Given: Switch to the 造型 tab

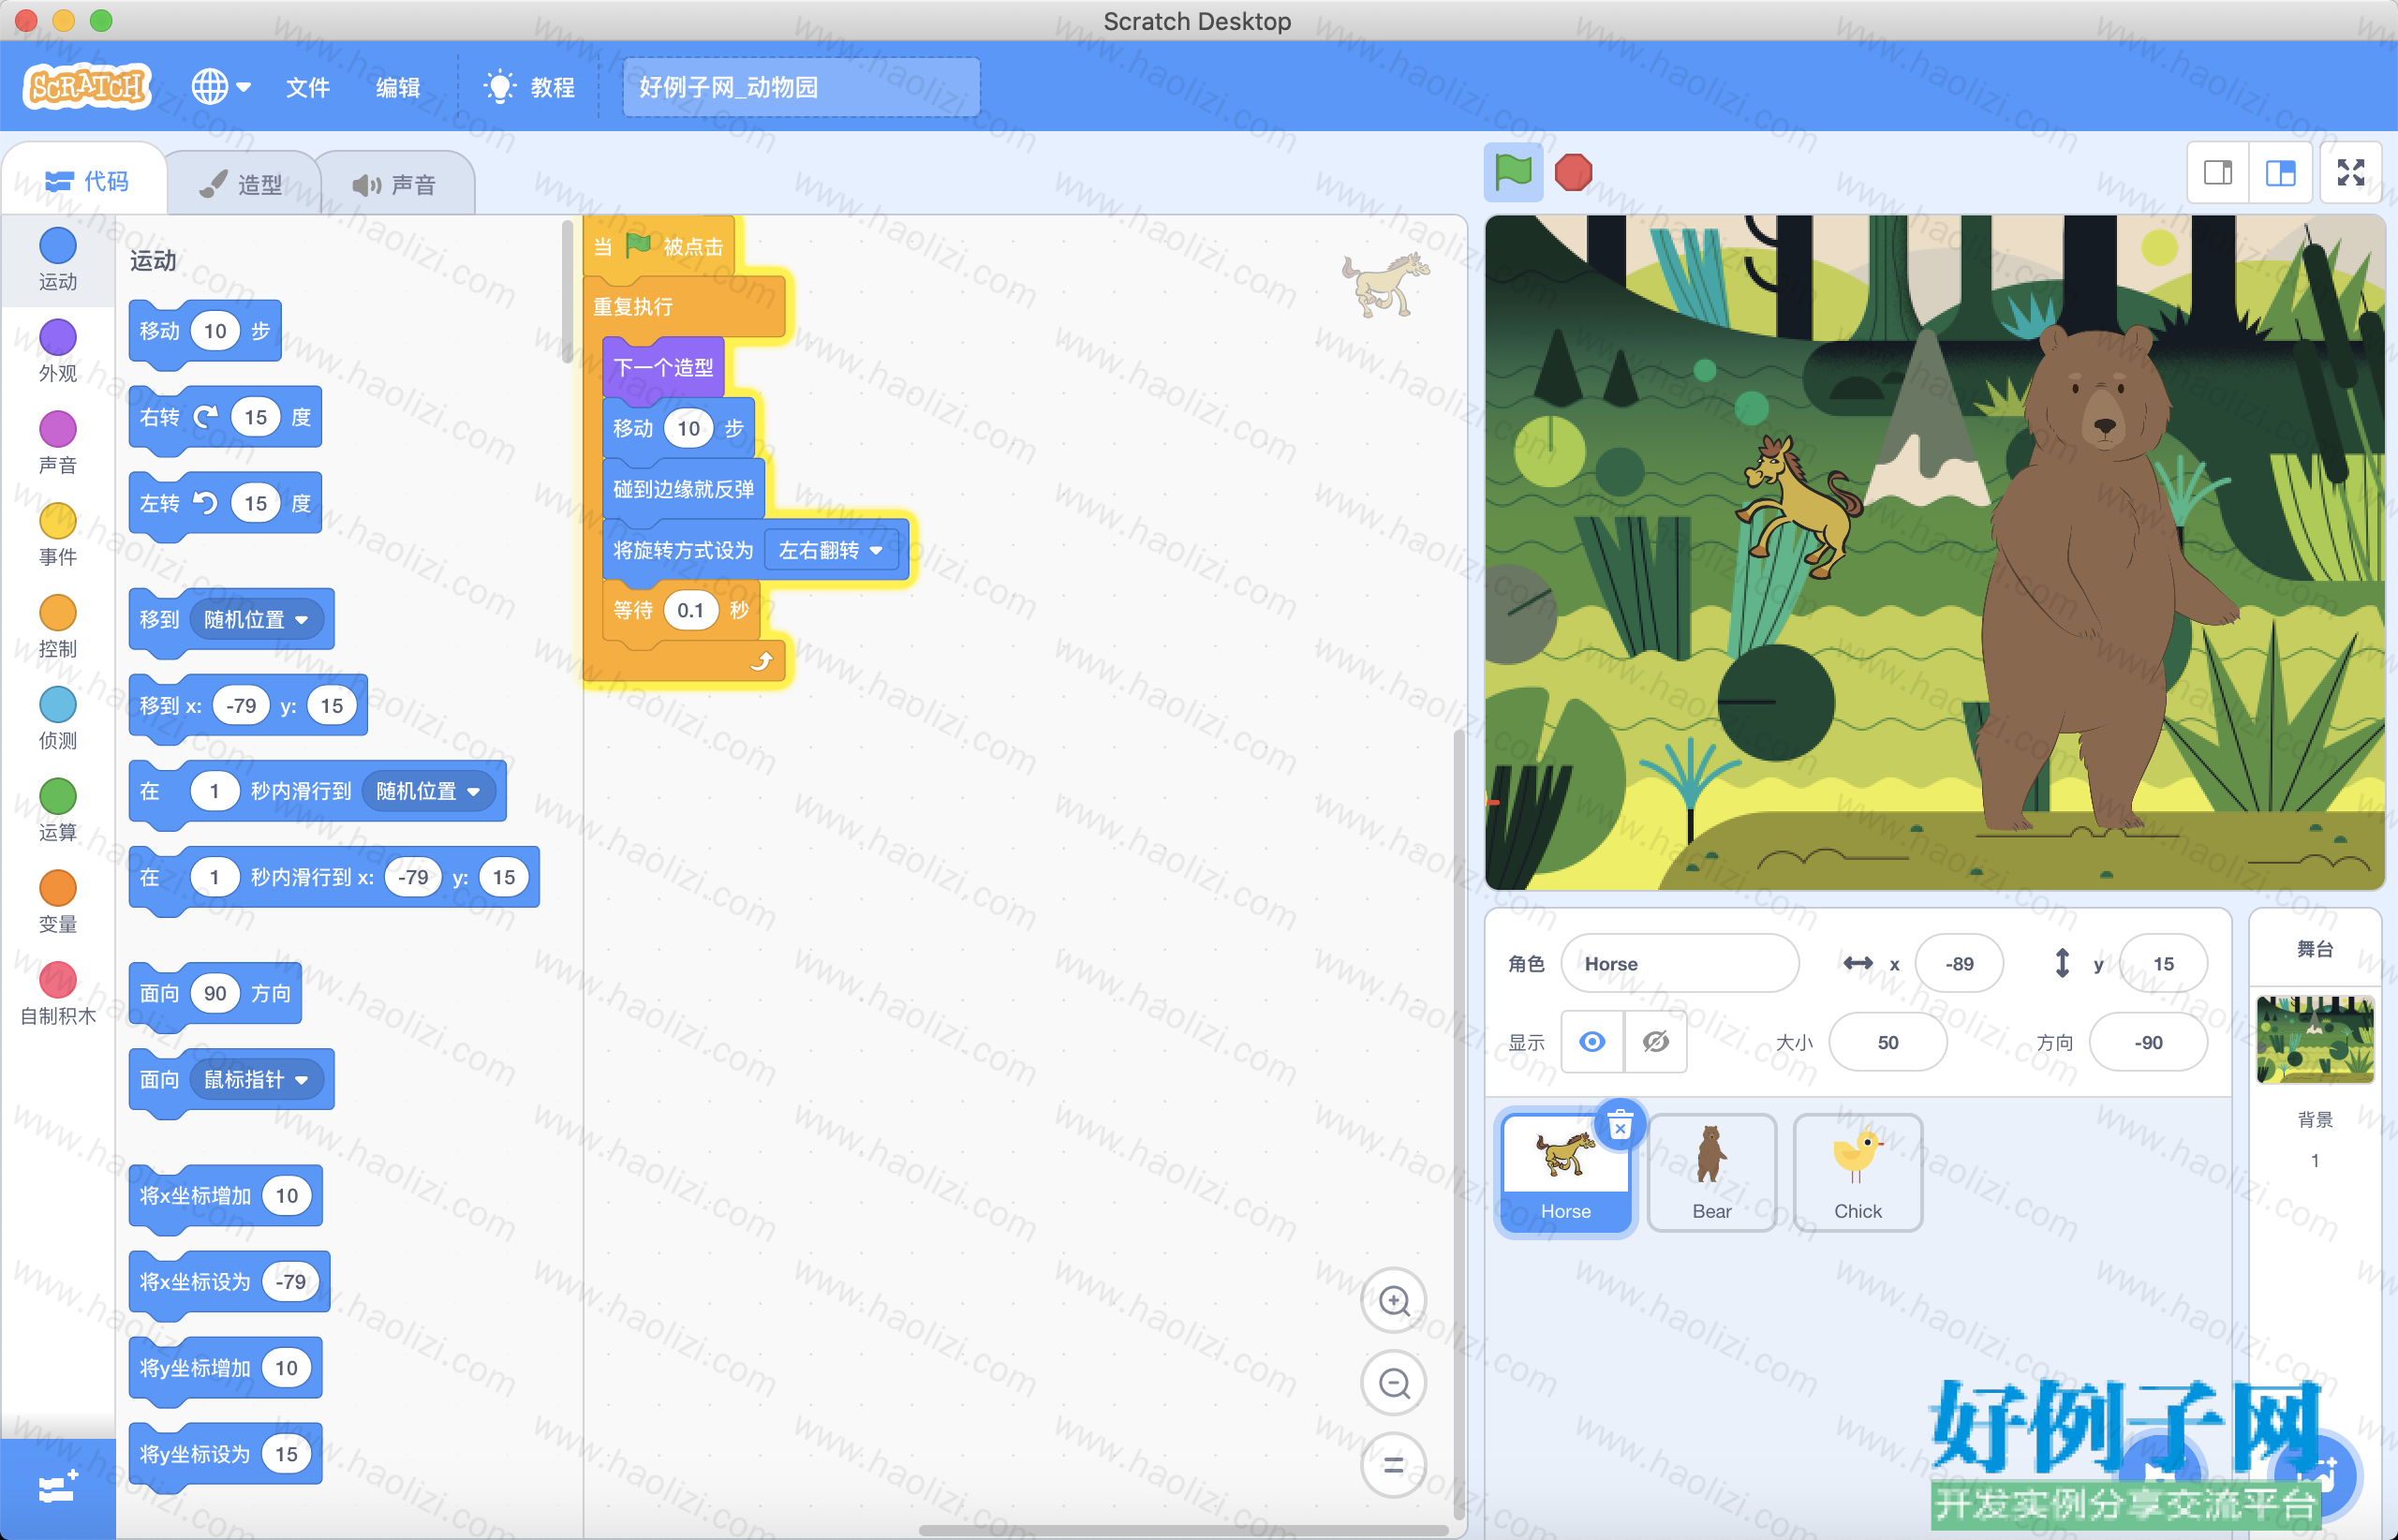Looking at the screenshot, I should pos(241,184).
